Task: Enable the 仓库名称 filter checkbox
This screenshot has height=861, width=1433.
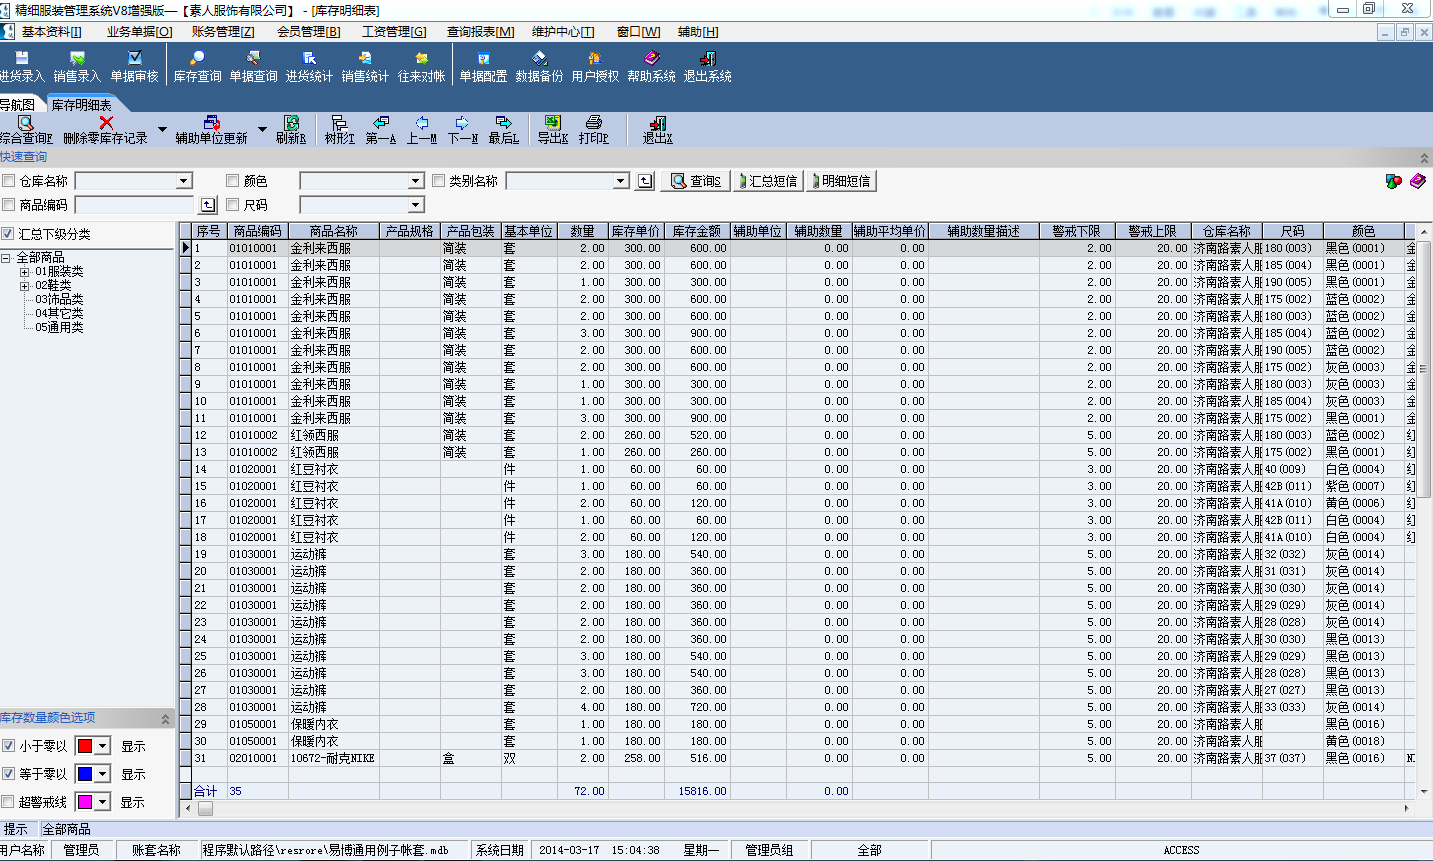Action: [9, 181]
